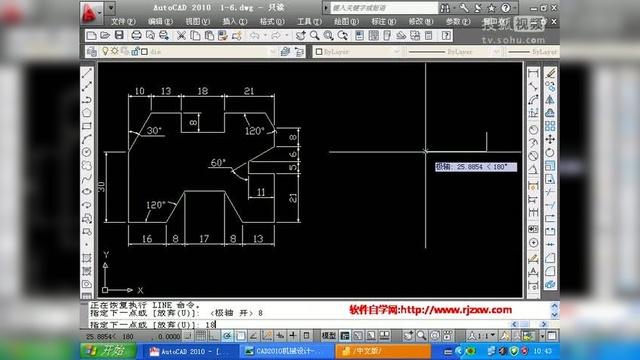Image resolution: width=640 pixels, height=360 pixels.
Task: Select the Mirror modify tool
Action: pos(550,100)
